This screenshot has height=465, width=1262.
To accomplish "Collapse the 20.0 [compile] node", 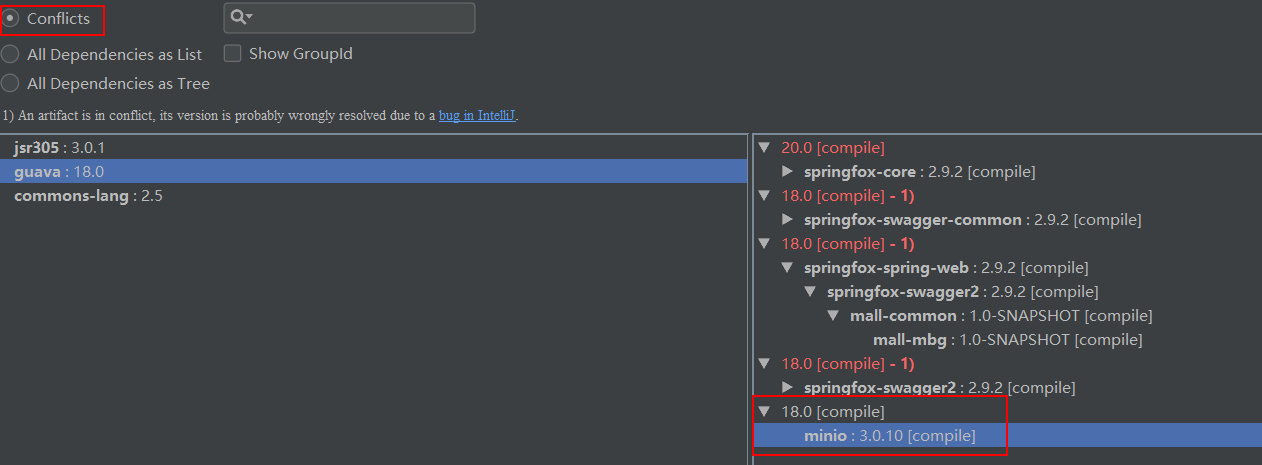I will click(x=765, y=147).
